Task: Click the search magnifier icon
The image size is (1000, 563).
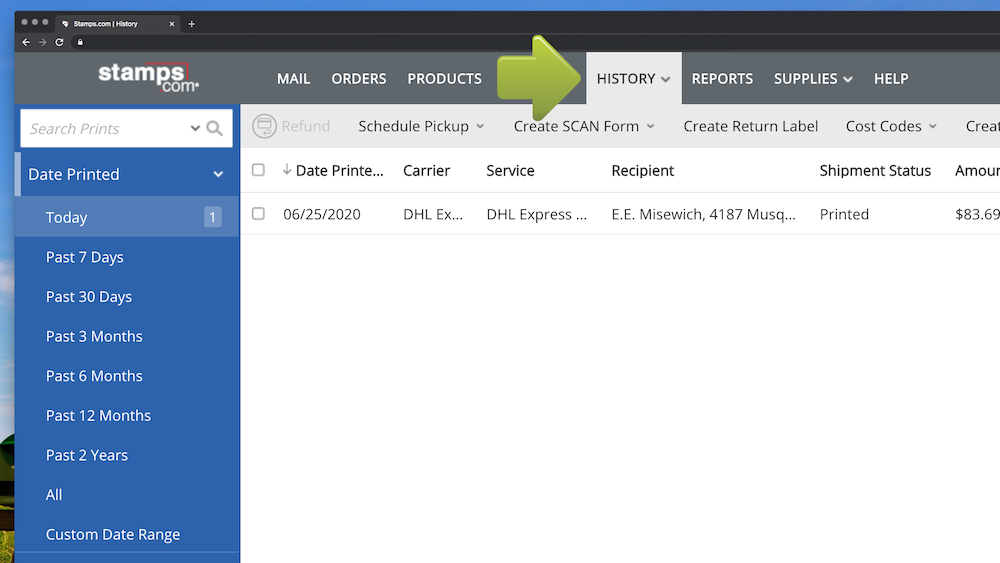Action: [215, 129]
